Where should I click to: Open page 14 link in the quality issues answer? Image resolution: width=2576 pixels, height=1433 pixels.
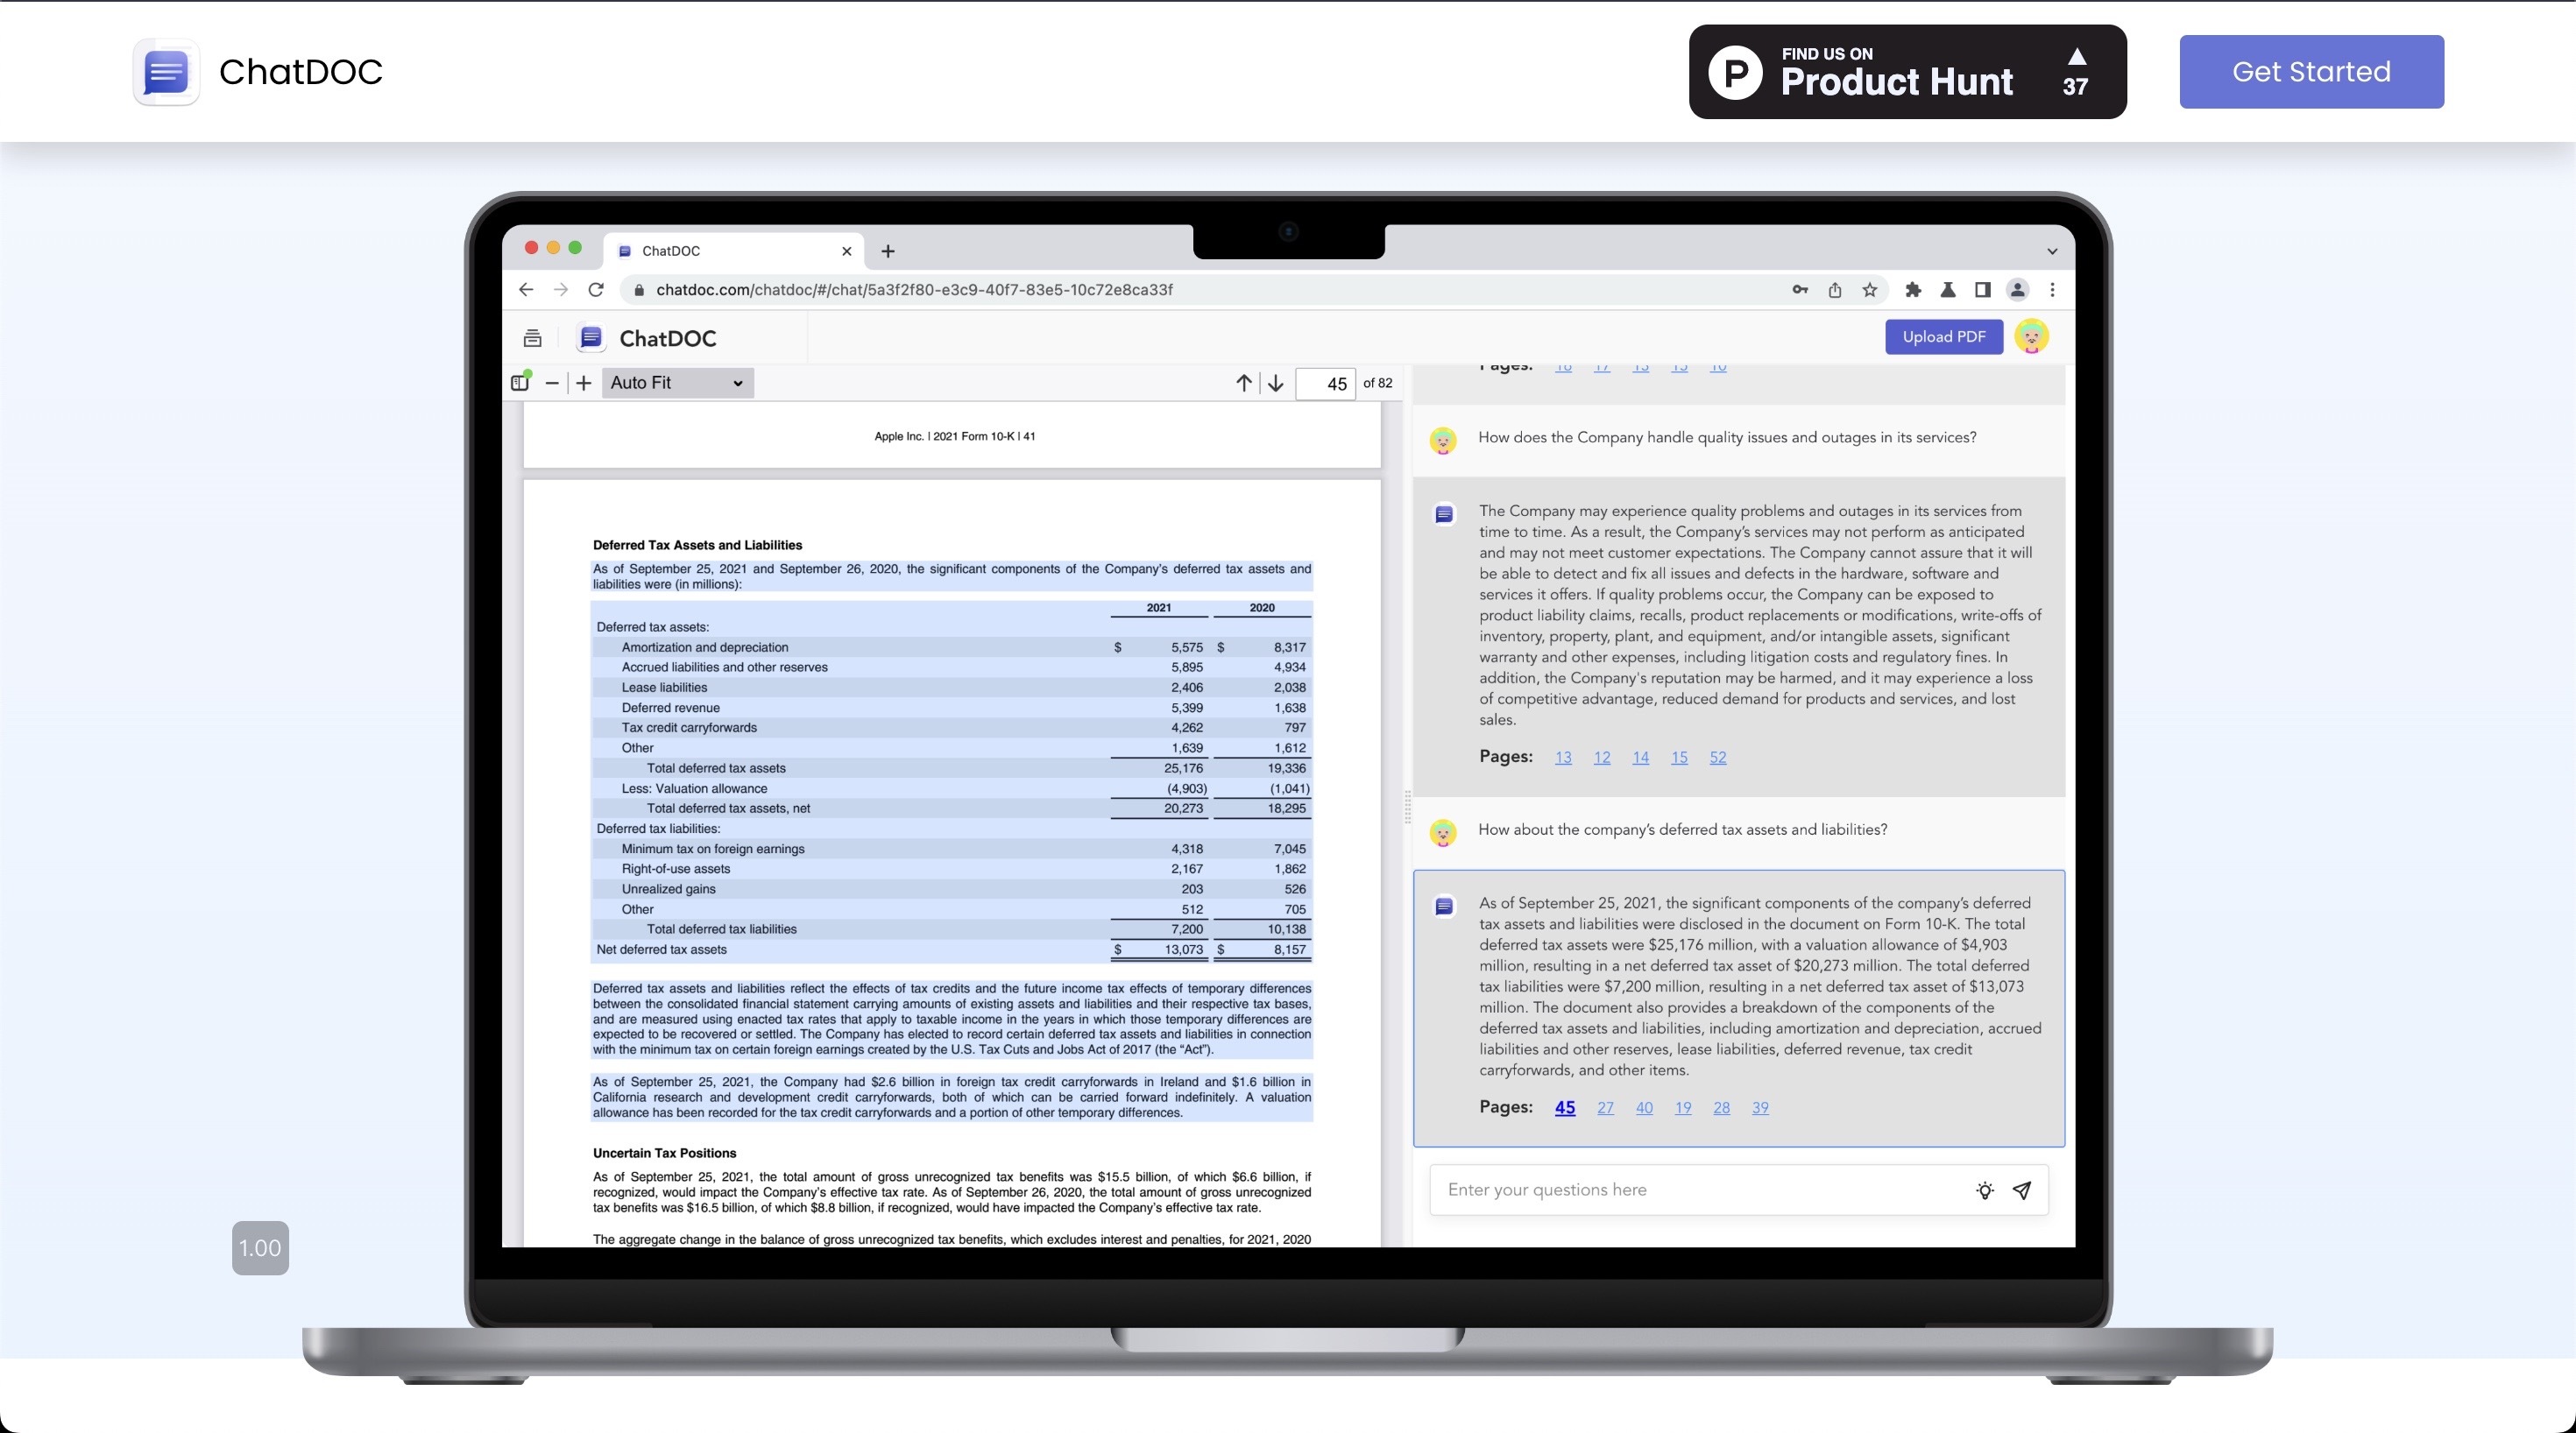pyautogui.click(x=1641, y=758)
